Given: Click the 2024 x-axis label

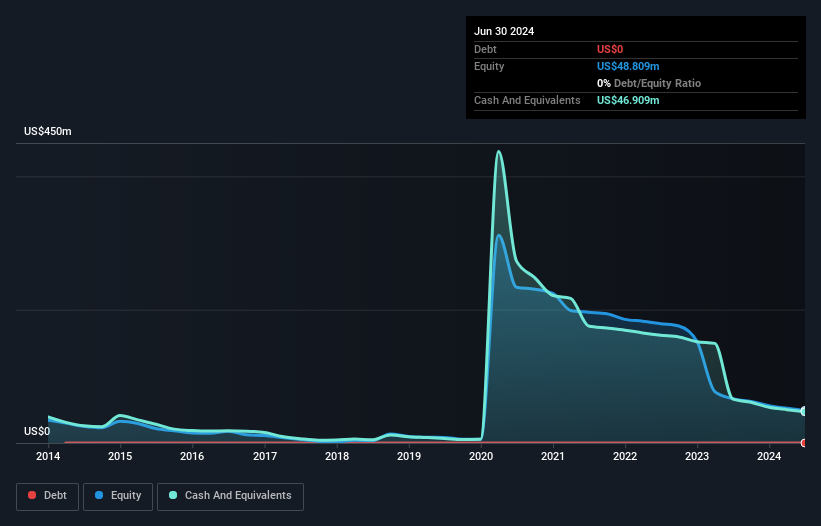Looking at the screenshot, I should tap(769, 456).
